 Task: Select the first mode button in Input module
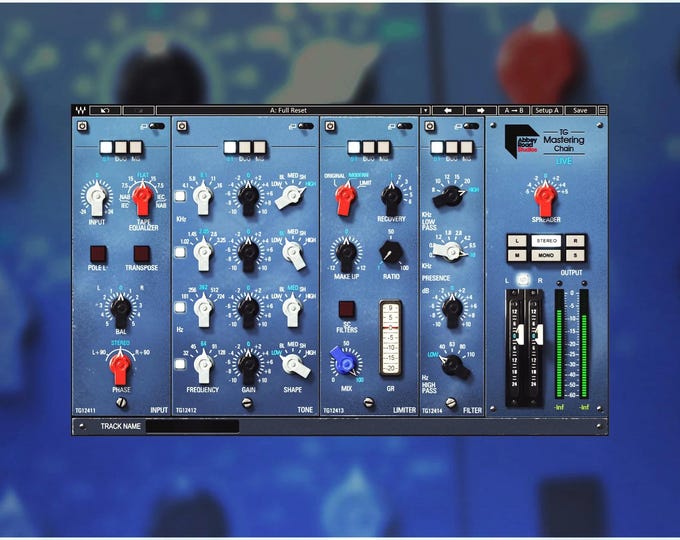click(106, 147)
